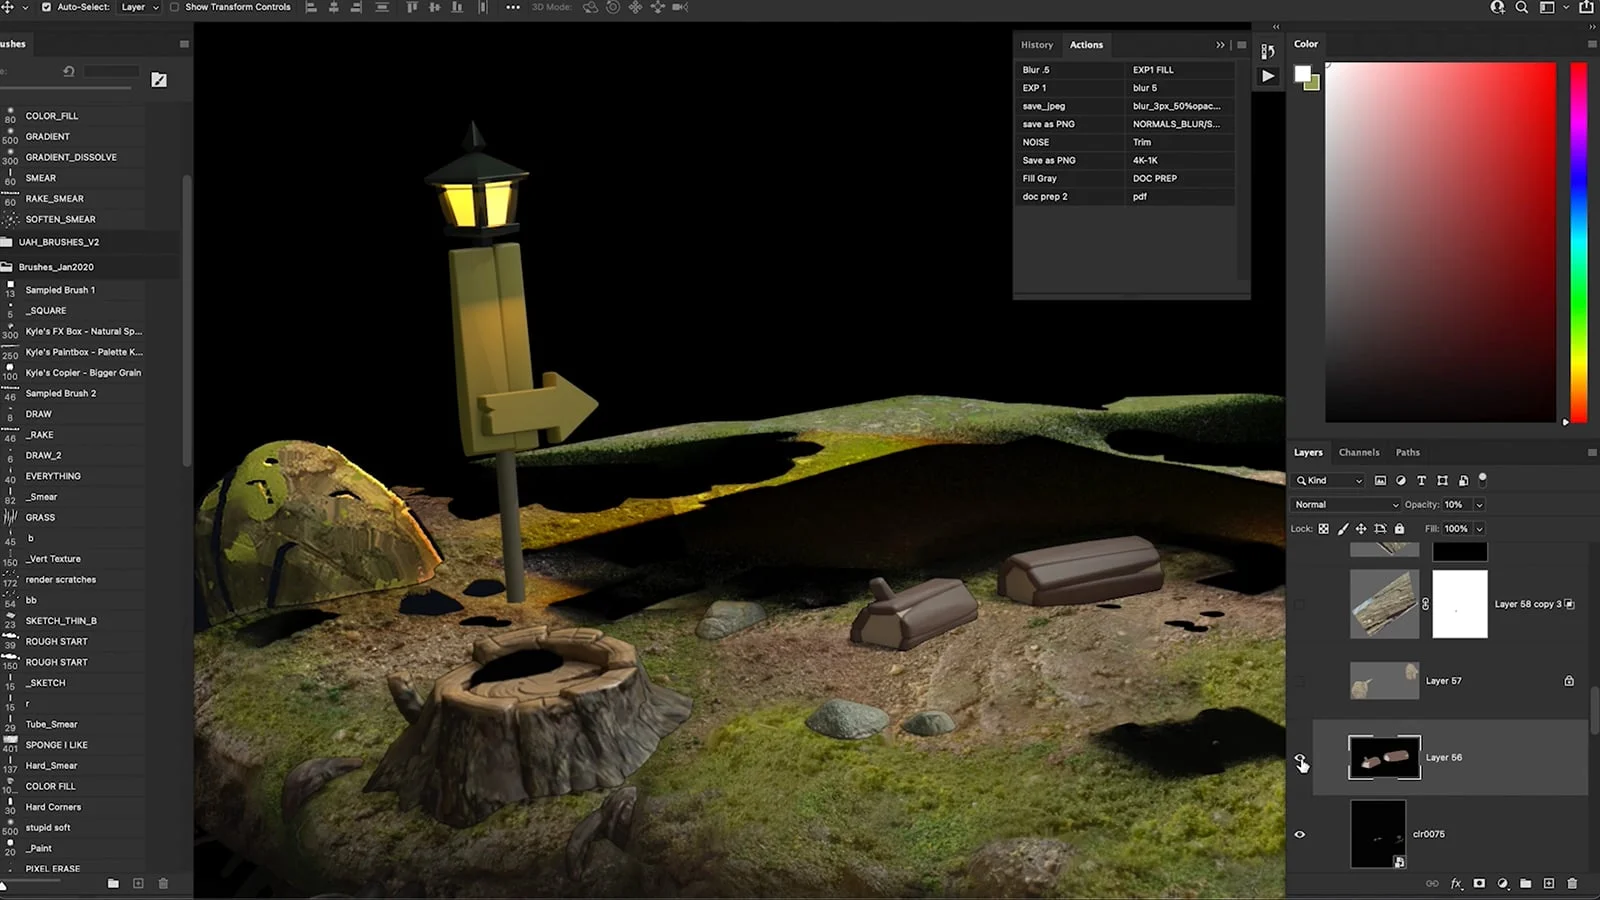Image resolution: width=1600 pixels, height=900 pixels.
Task: Filter layers by text type
Action: pyautogui.click(x=1421, y=481)
